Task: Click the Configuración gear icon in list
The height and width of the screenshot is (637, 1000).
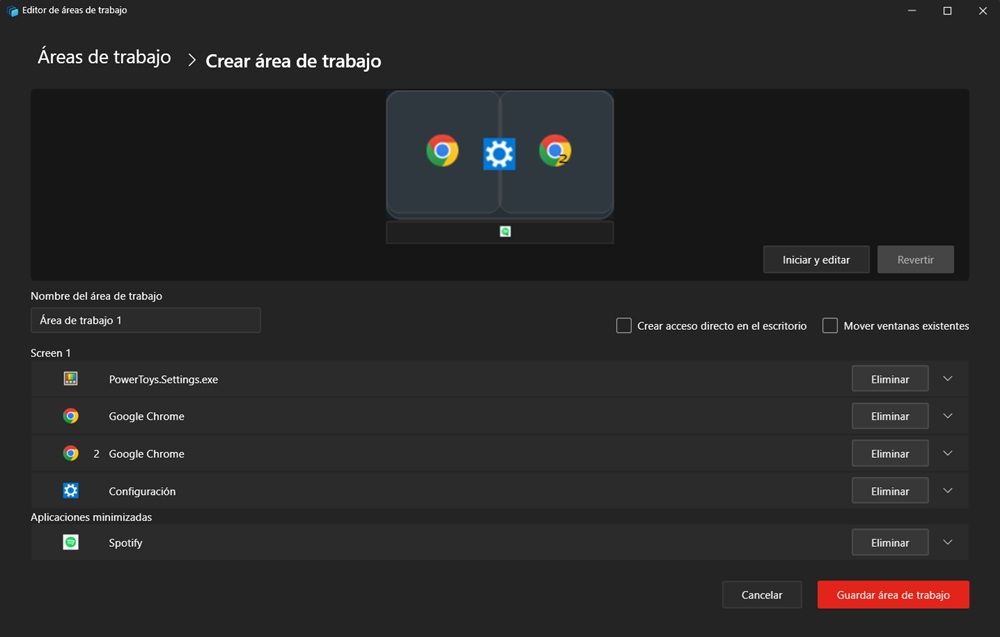Action: (x=71, y=491)
